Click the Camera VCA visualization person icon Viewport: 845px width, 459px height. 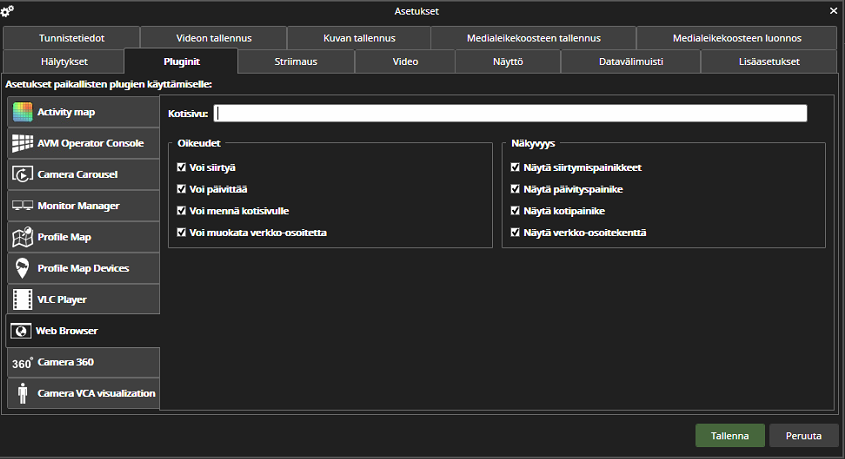[x=23, y=393]
